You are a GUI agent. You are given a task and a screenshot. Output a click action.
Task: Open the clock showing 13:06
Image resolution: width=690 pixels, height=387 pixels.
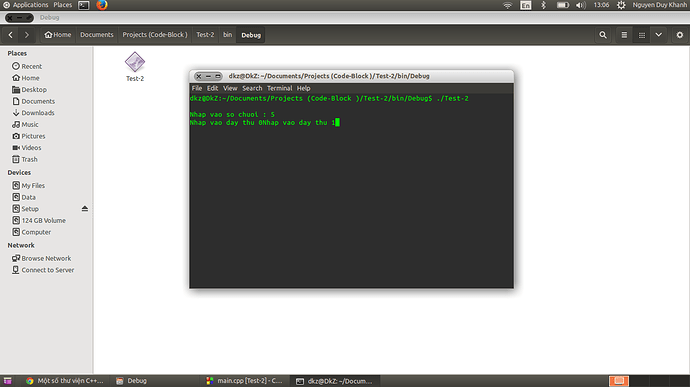[x=601, y=5]
